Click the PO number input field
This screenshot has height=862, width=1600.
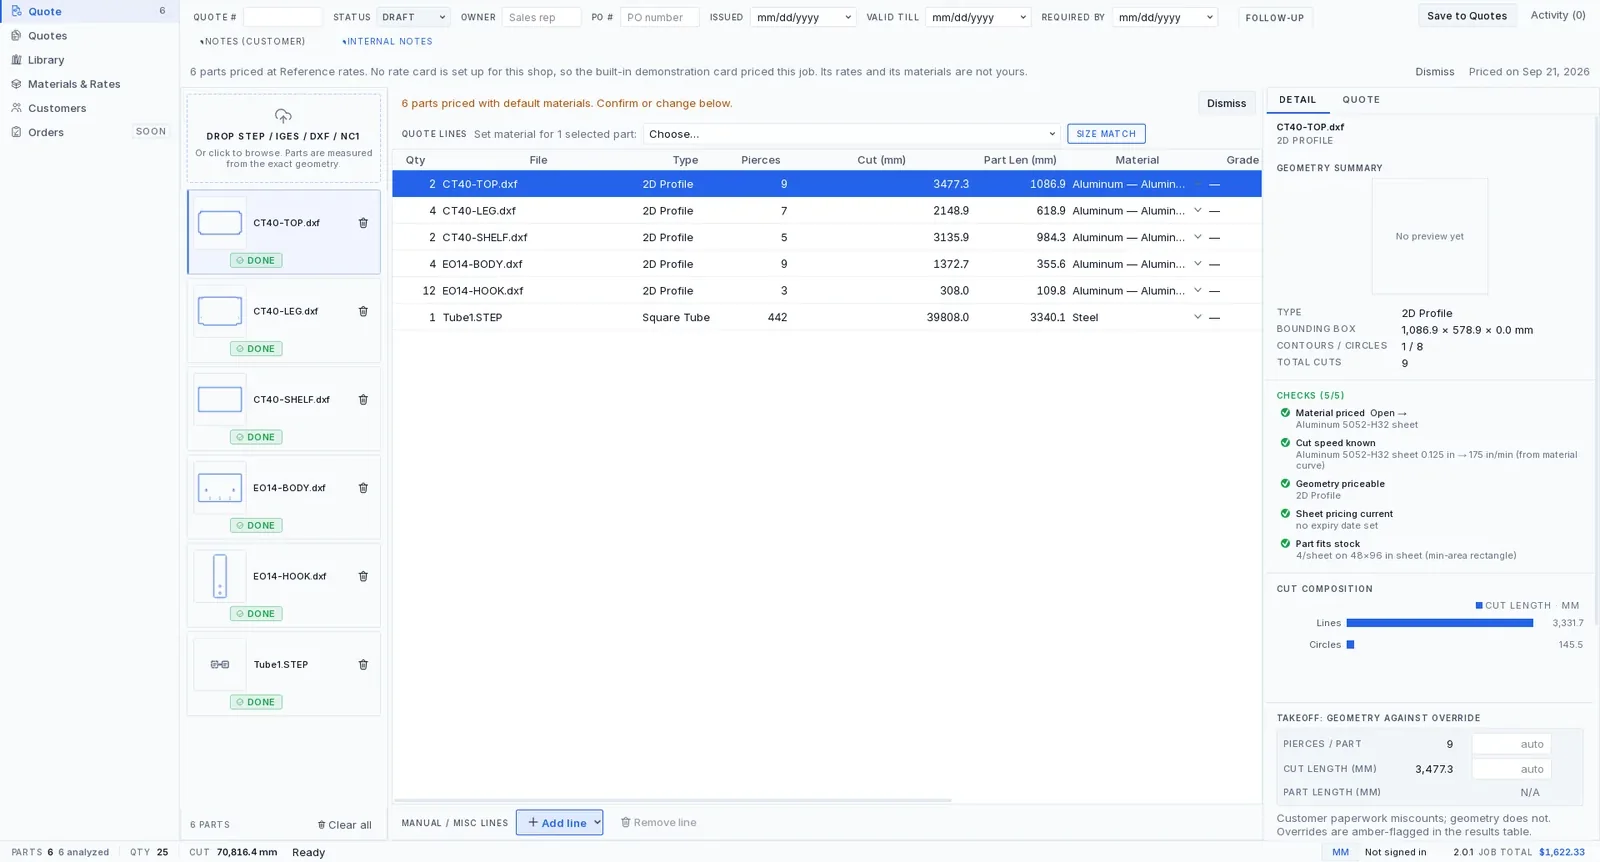click(660, 17)
